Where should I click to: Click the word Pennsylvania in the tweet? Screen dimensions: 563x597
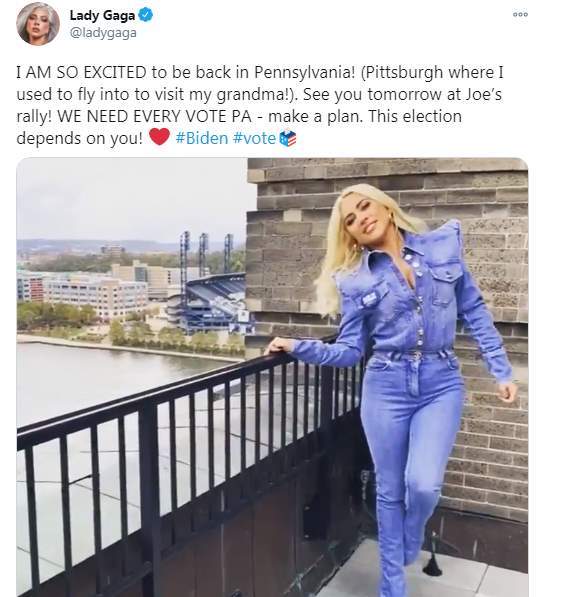tap(305, 73)
